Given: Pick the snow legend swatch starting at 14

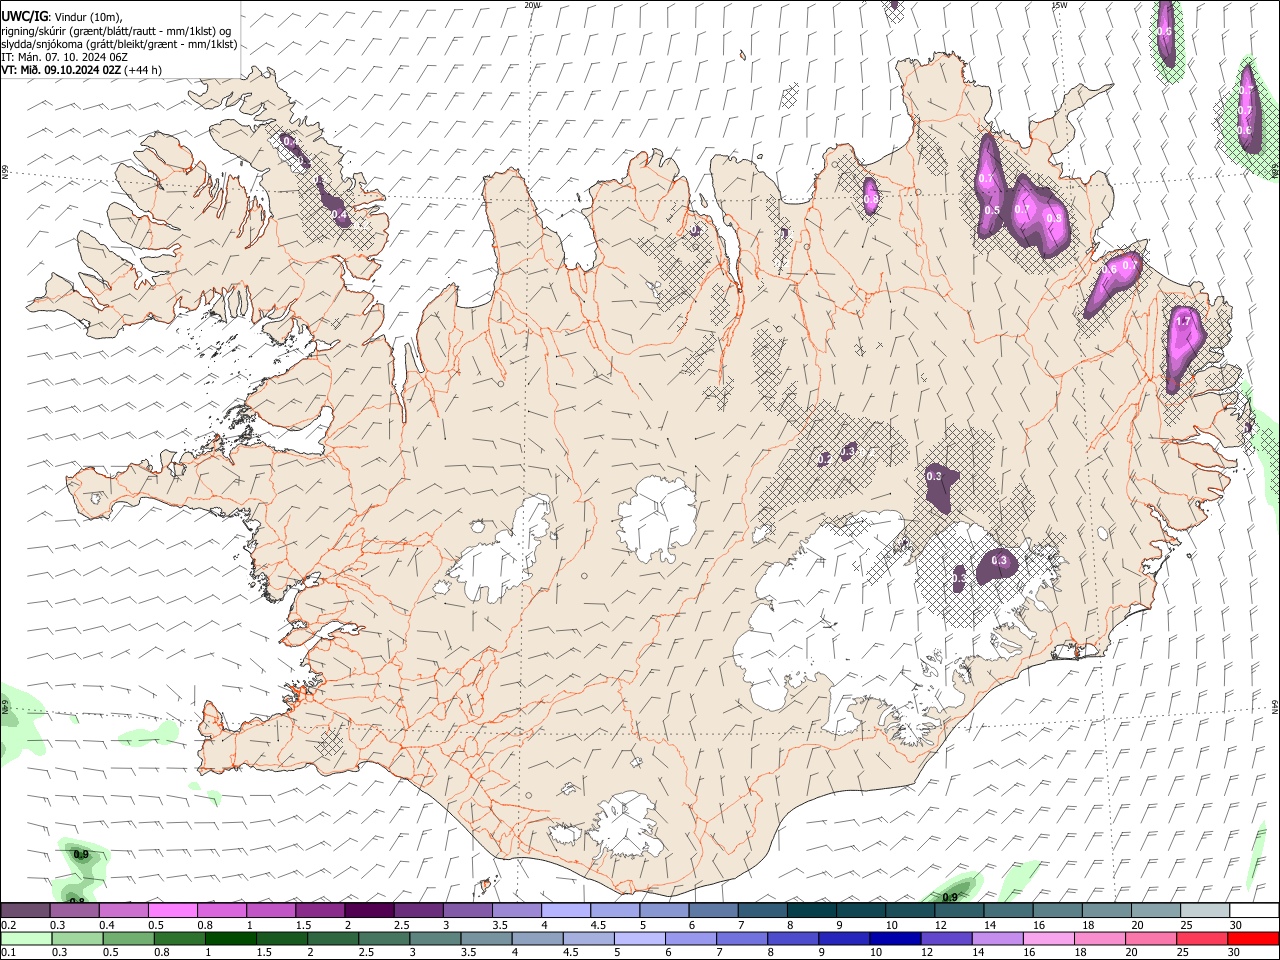Looking at the screenshot, I should coord(1008,910).
